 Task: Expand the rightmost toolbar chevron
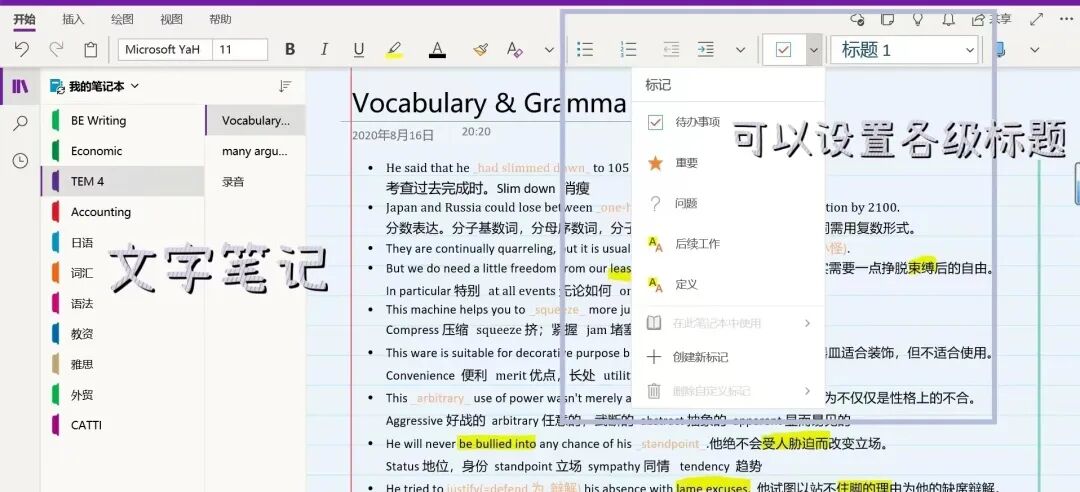[x=1034, y=50]
